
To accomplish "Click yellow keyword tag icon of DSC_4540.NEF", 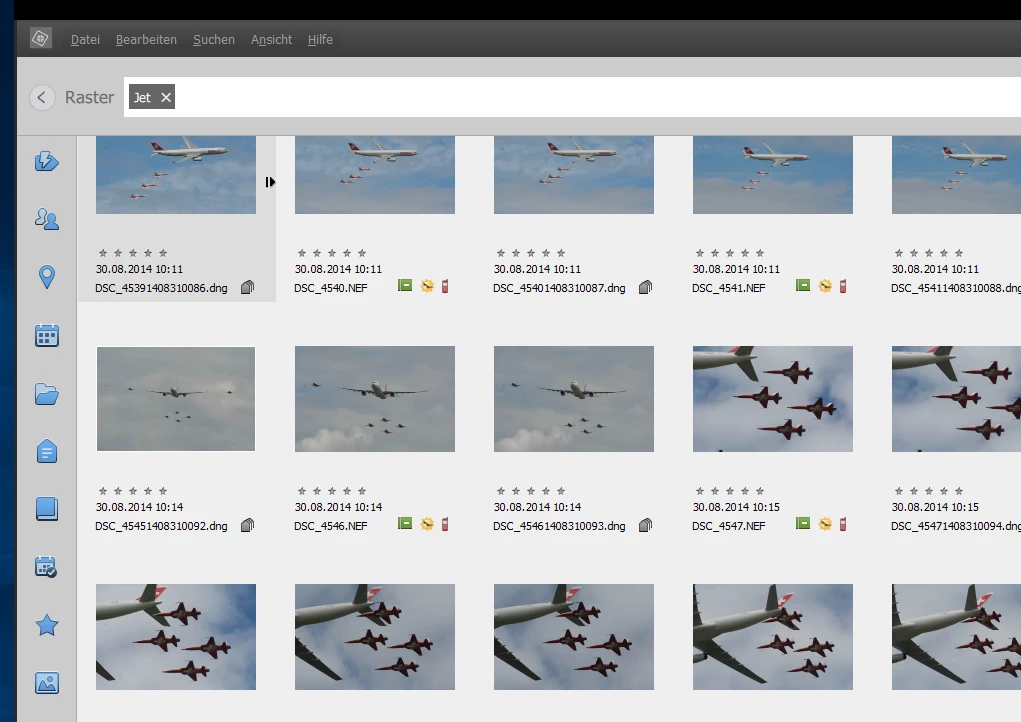I will (427, 286).
